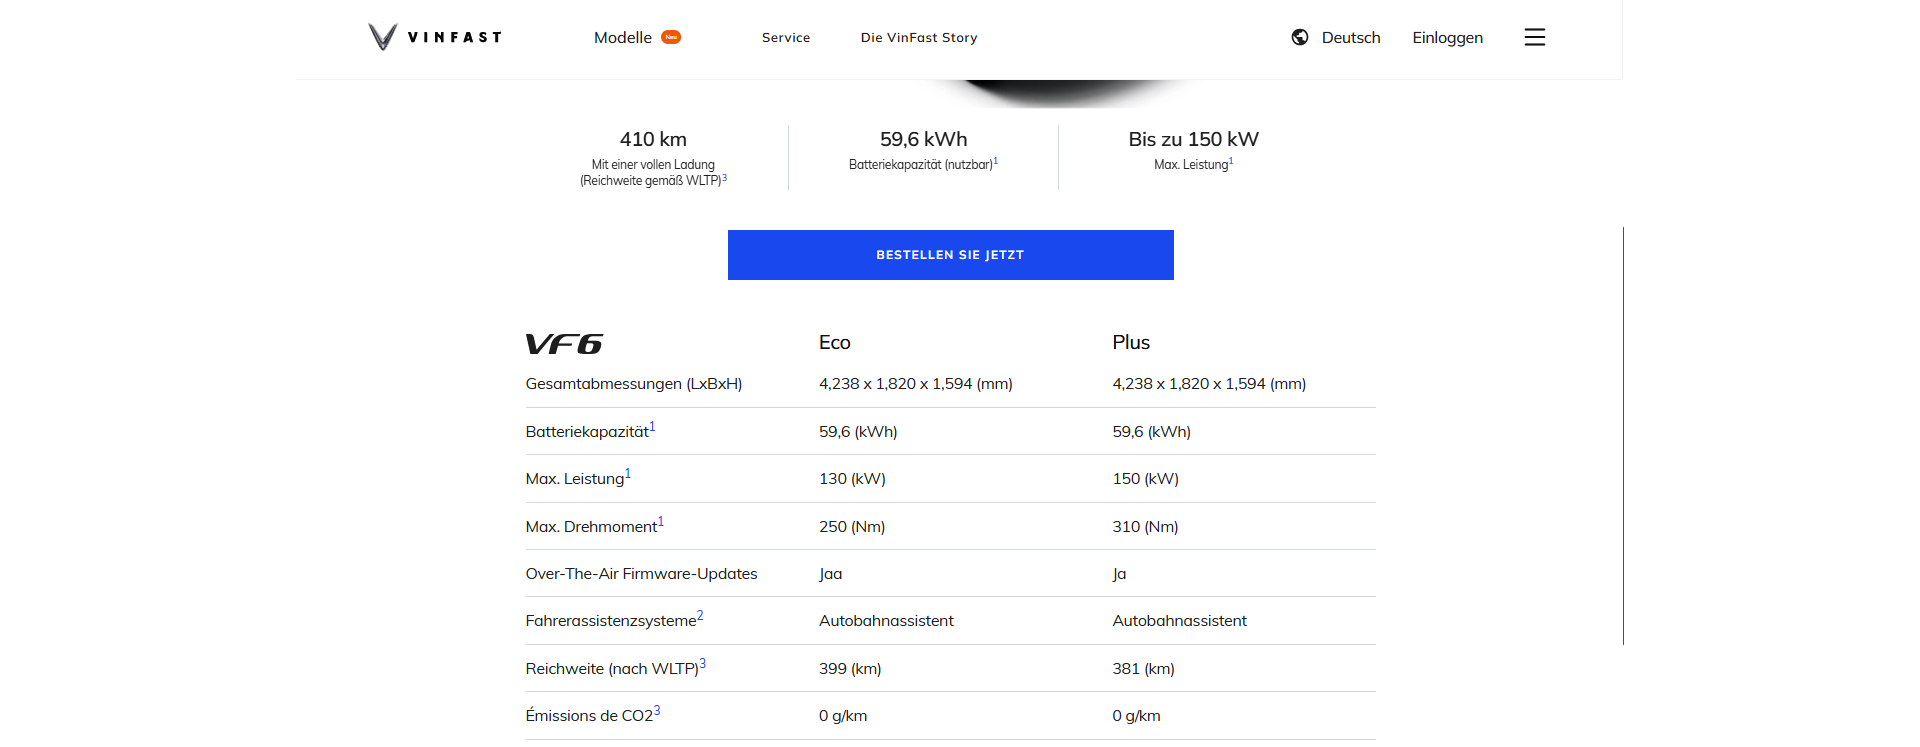Click footnote 3 next to Reichweite (nach WLTP)

click(703, 661)
